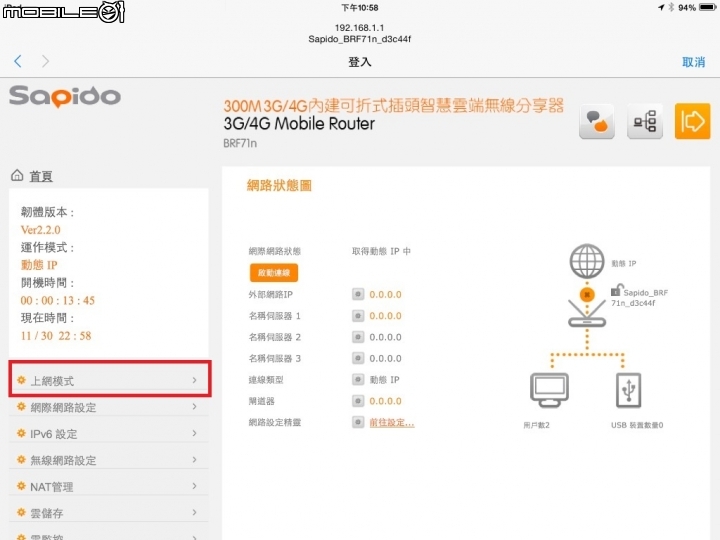The image size is (720, 540).
Task: Click status icon beside 名稱伺服器 1
Action: (358, 316)
